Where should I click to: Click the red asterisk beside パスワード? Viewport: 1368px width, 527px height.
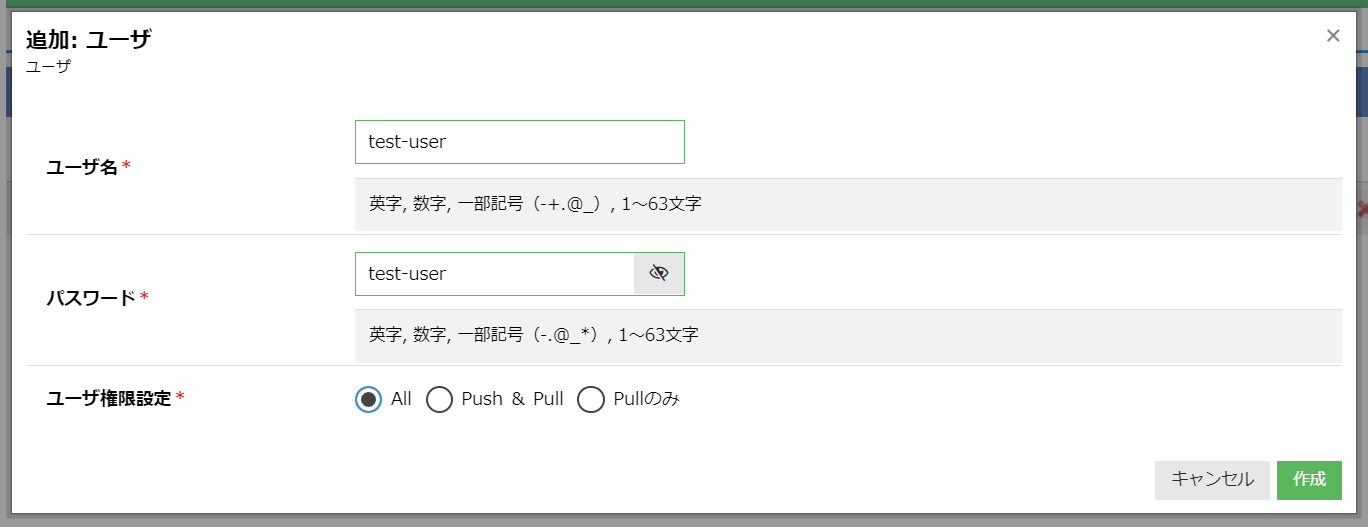pos(144,298)
